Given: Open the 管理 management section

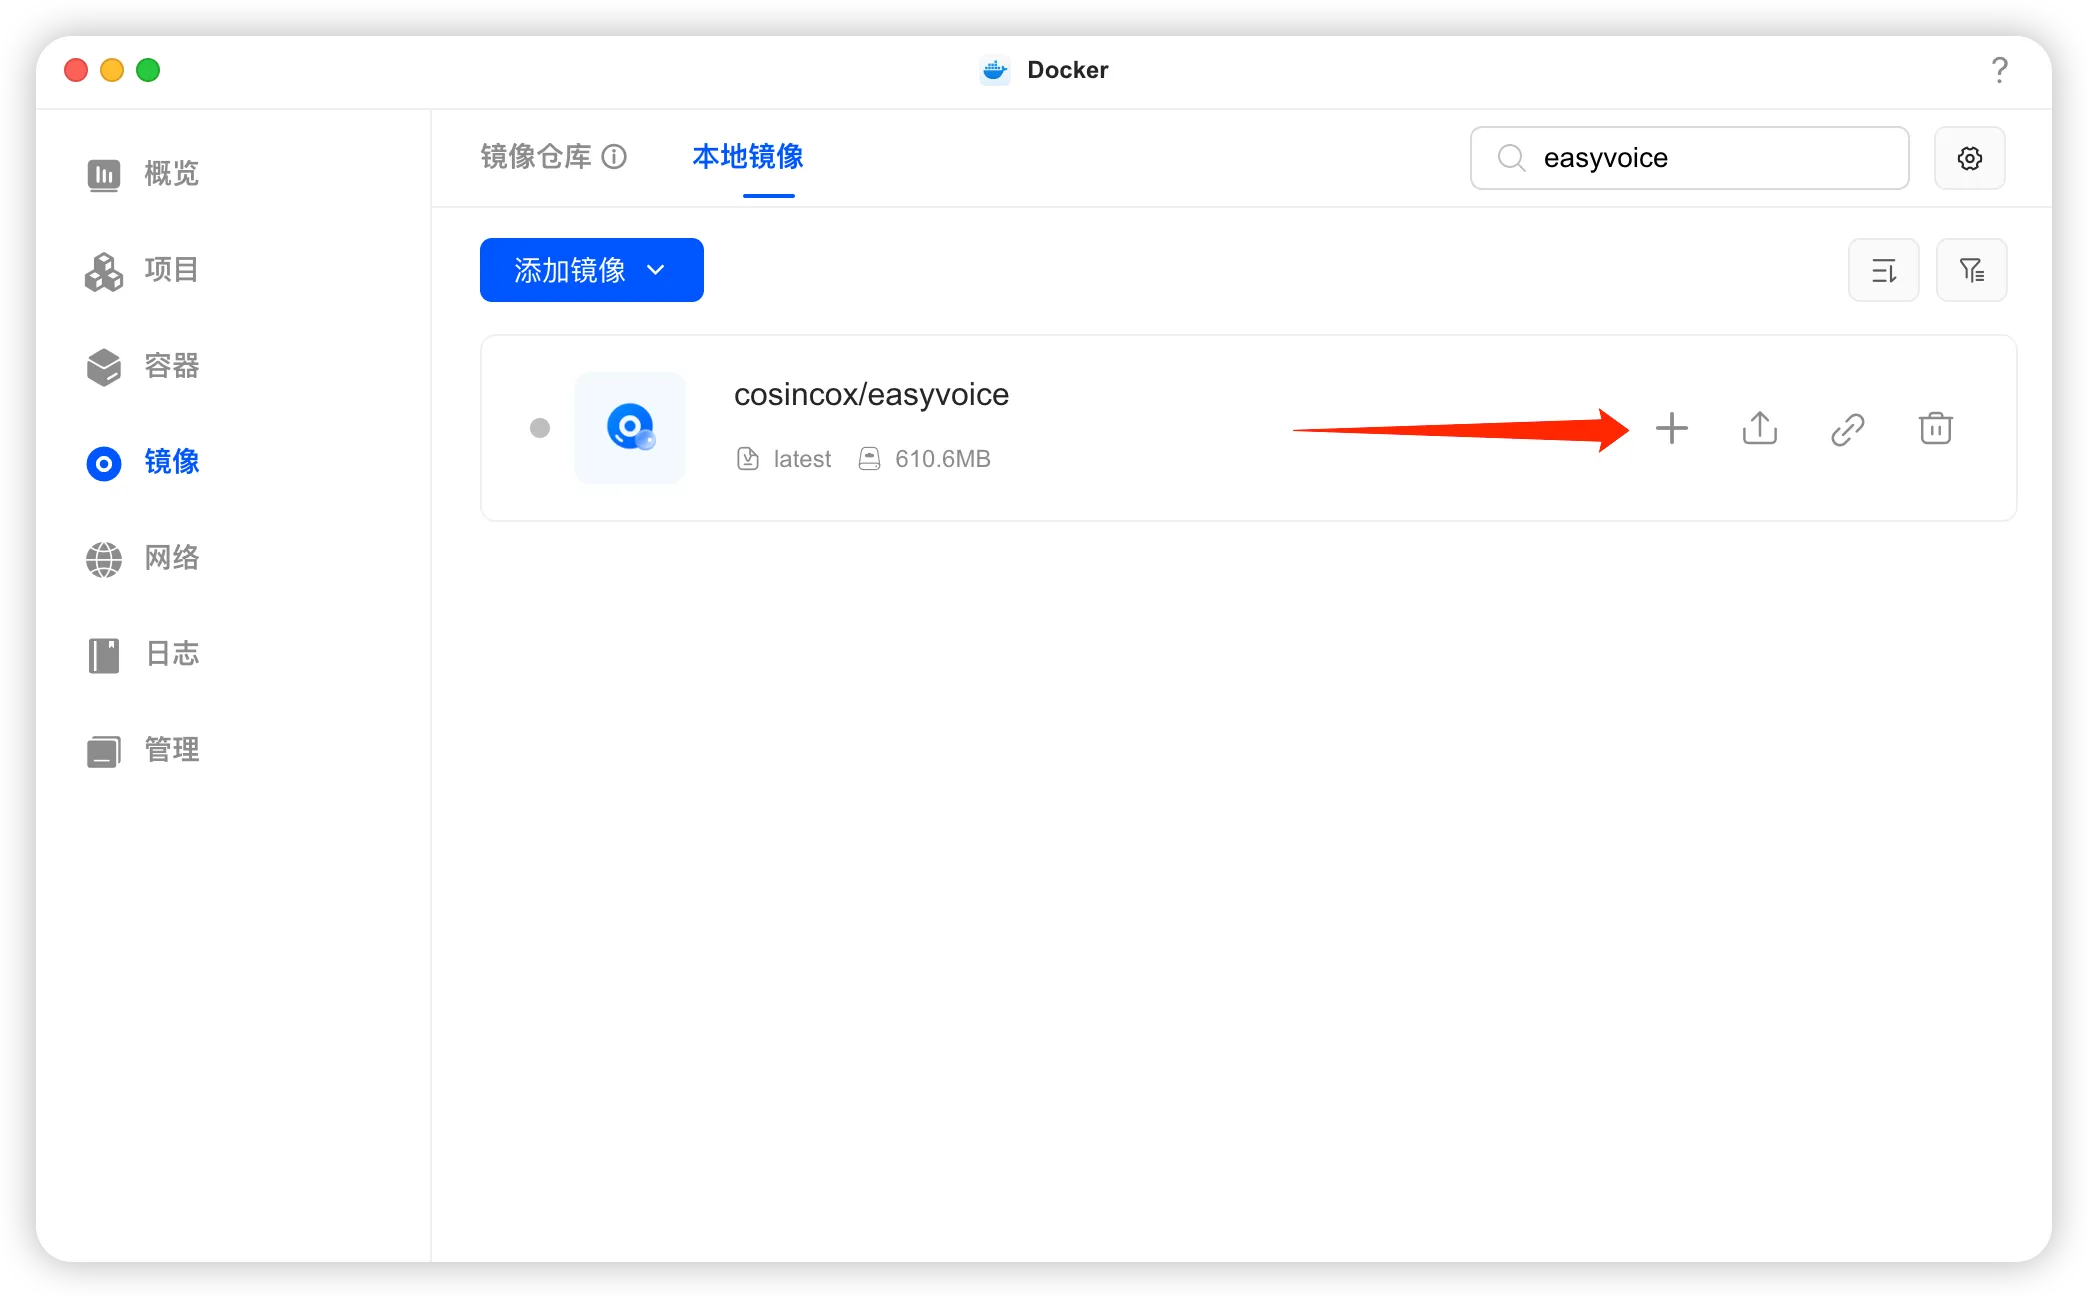Looking at the screenshot, I should pos(143,750).
